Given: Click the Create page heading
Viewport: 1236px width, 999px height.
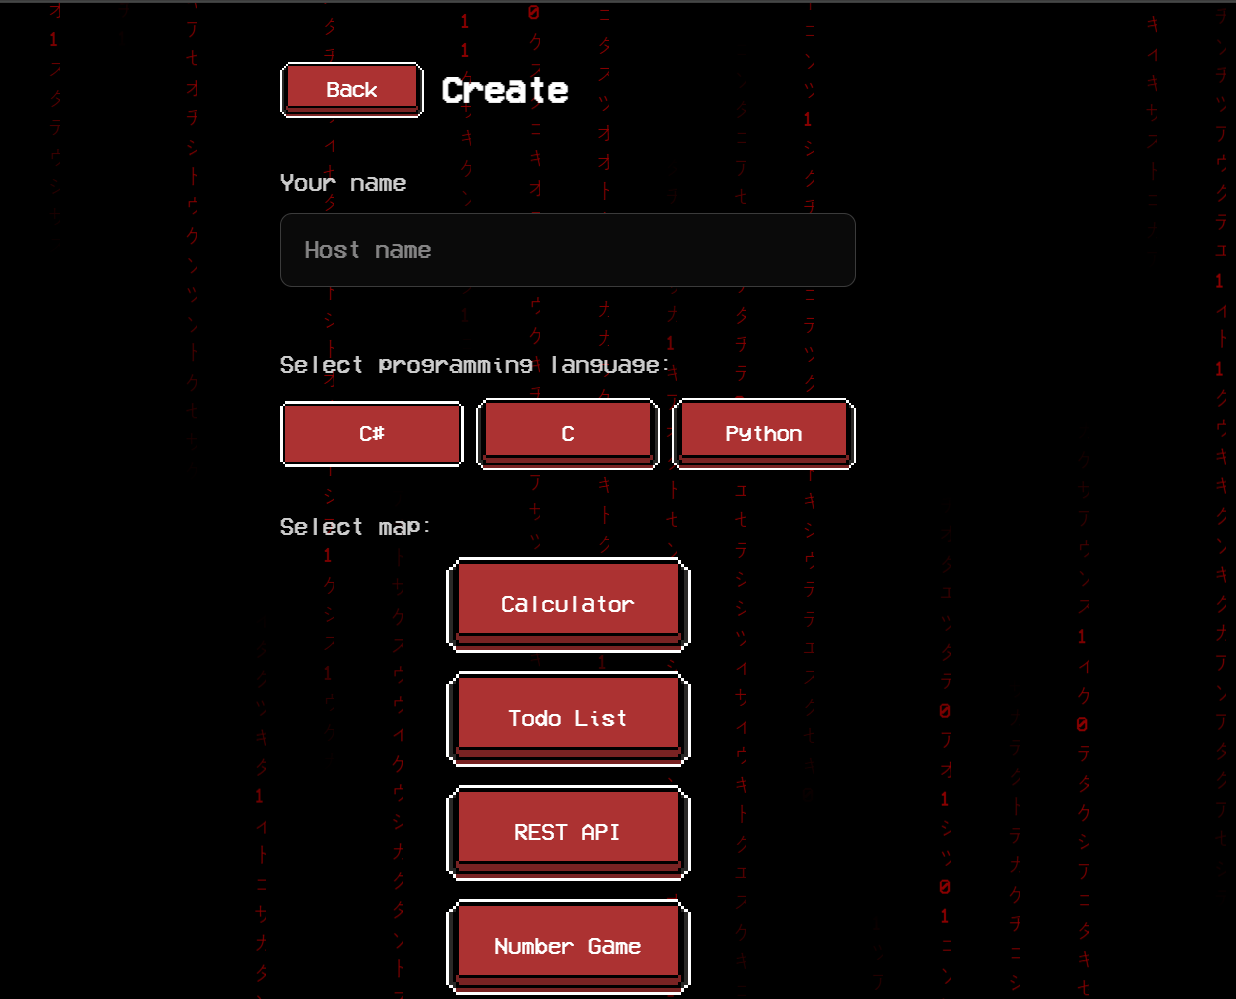Looking at the screenshot, I should [x=505, y=90].
